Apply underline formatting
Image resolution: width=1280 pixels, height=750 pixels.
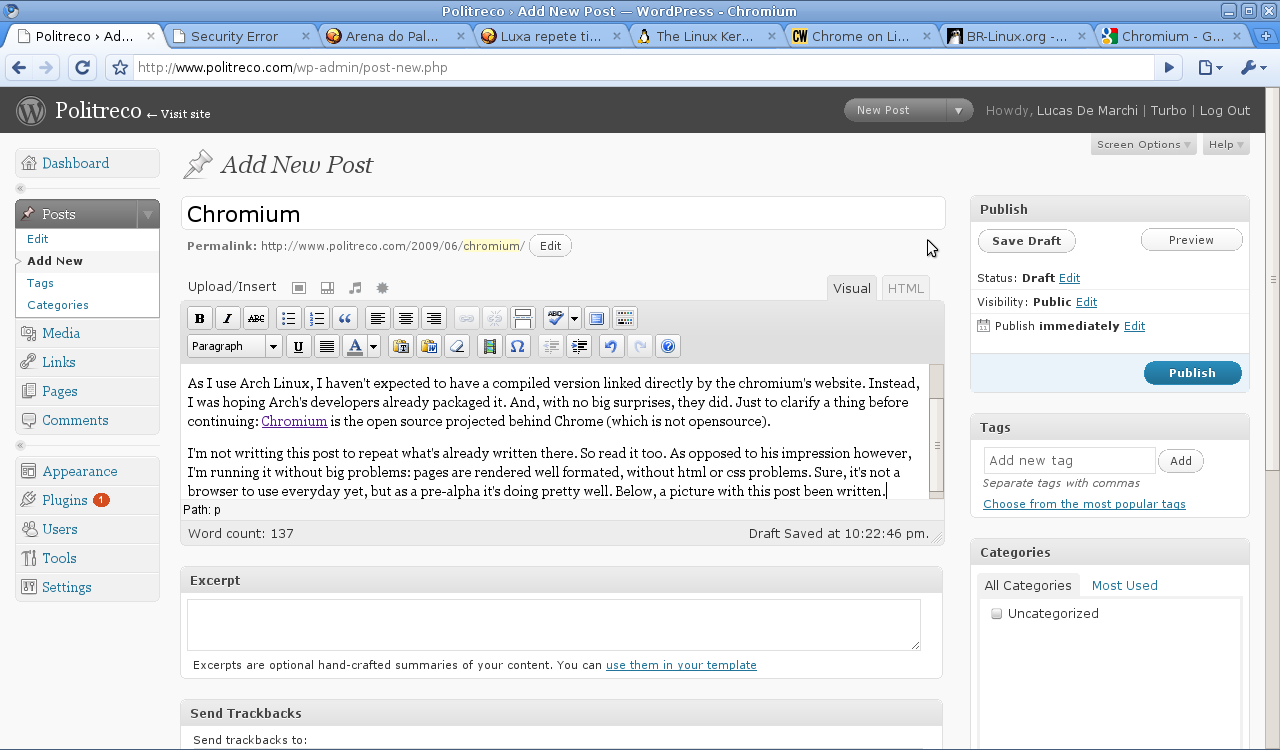click(x=298, y=346)
